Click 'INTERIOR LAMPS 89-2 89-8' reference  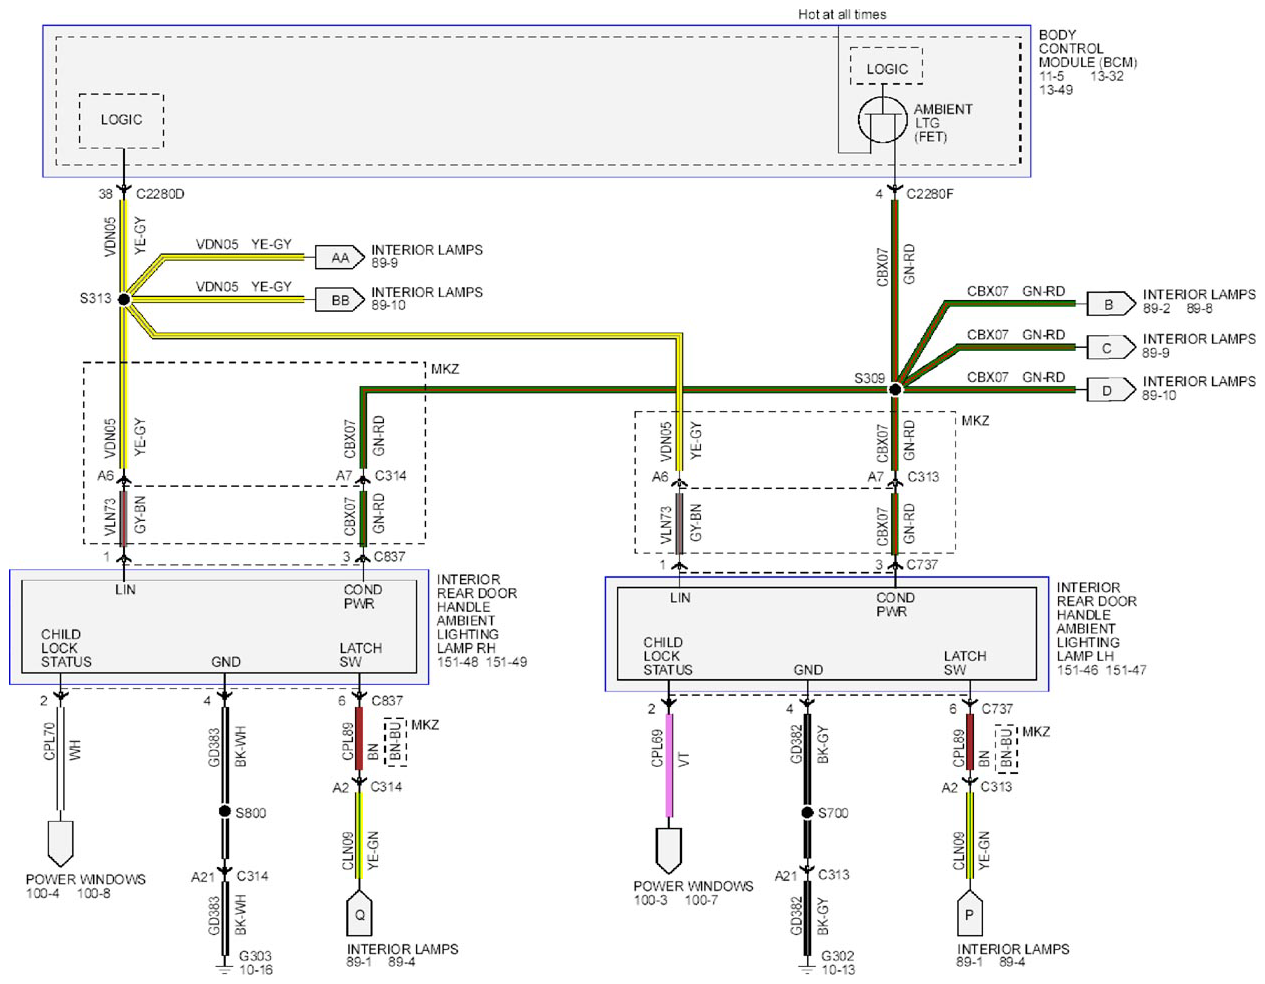pos(1199,301)
